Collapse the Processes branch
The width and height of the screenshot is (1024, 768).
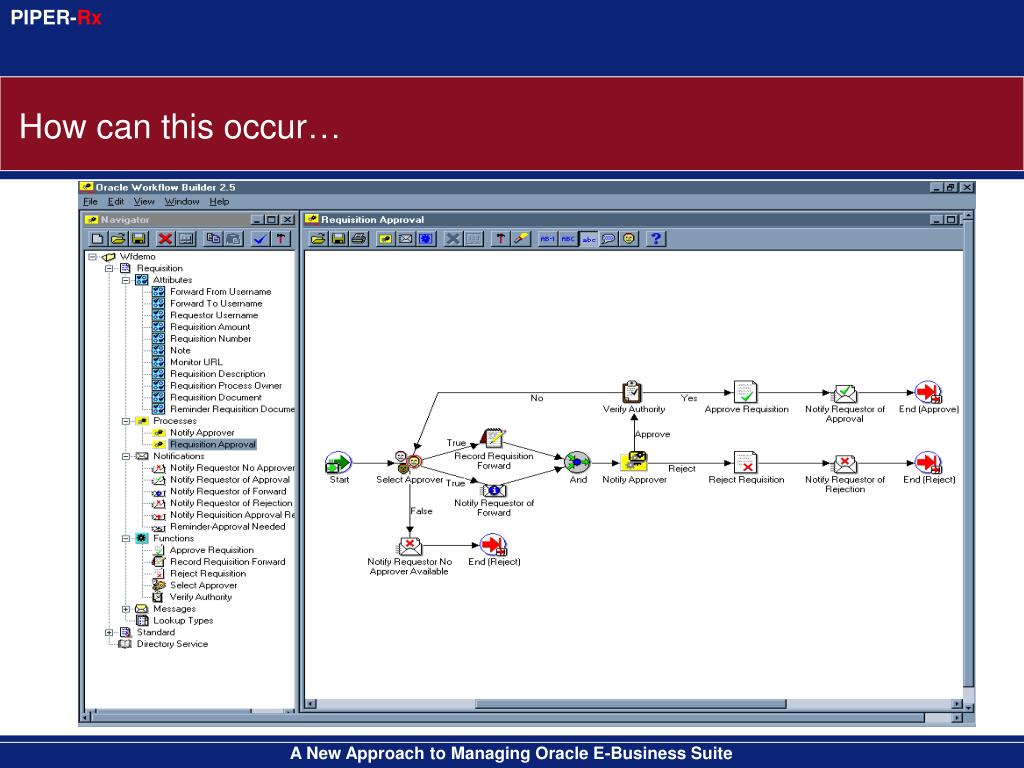[126, 421]
